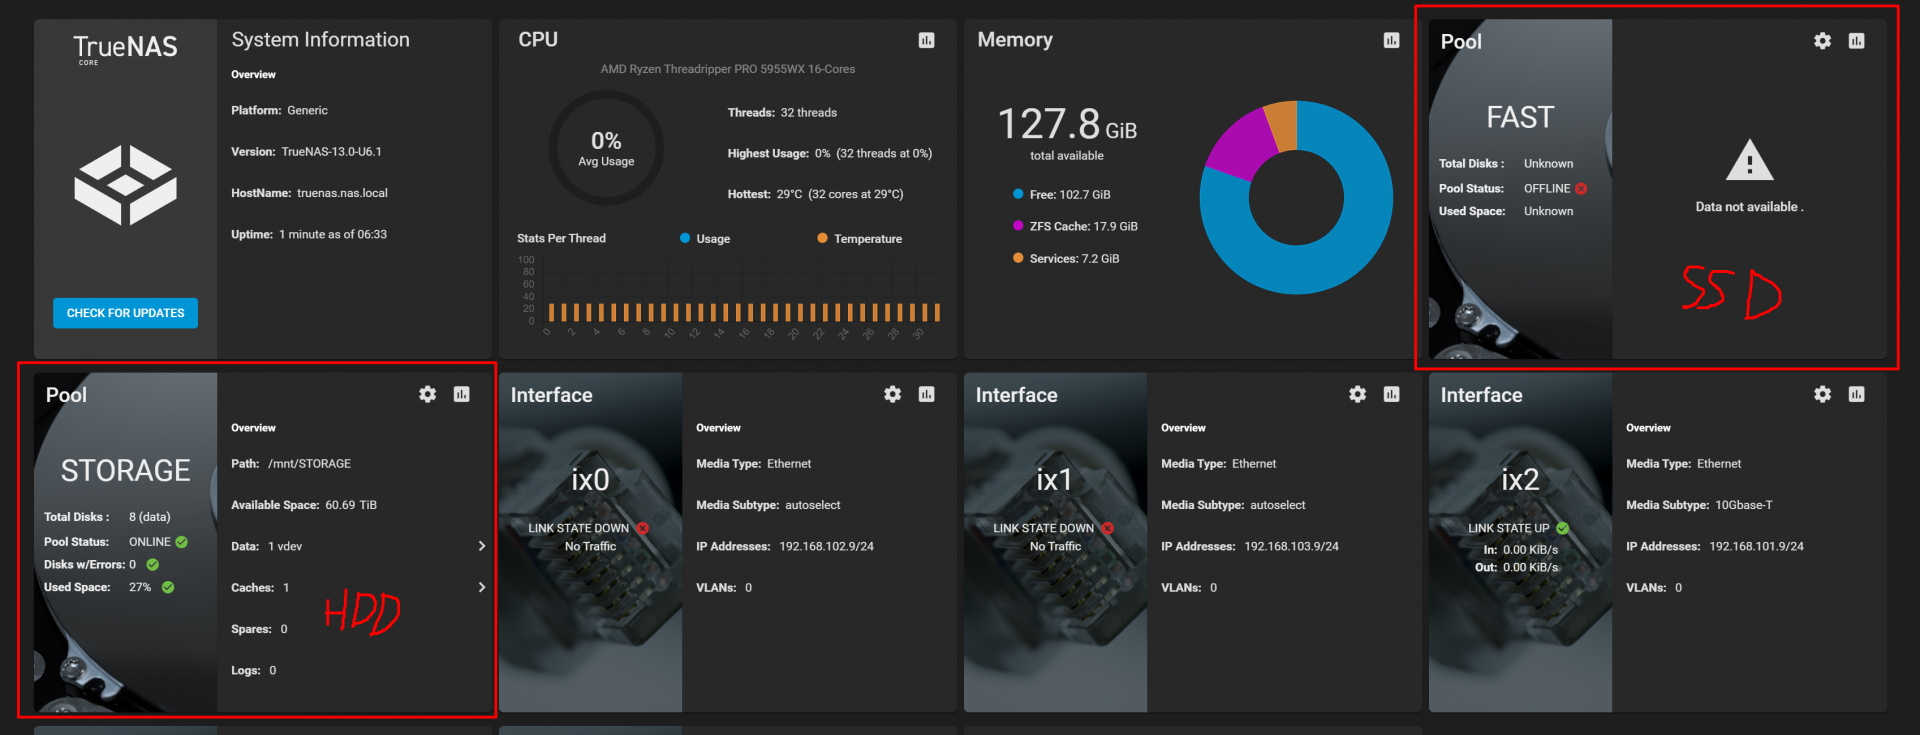
Task: Expand STORAGE pool Data vdev arrow
Action: click(x=482, y=546)
